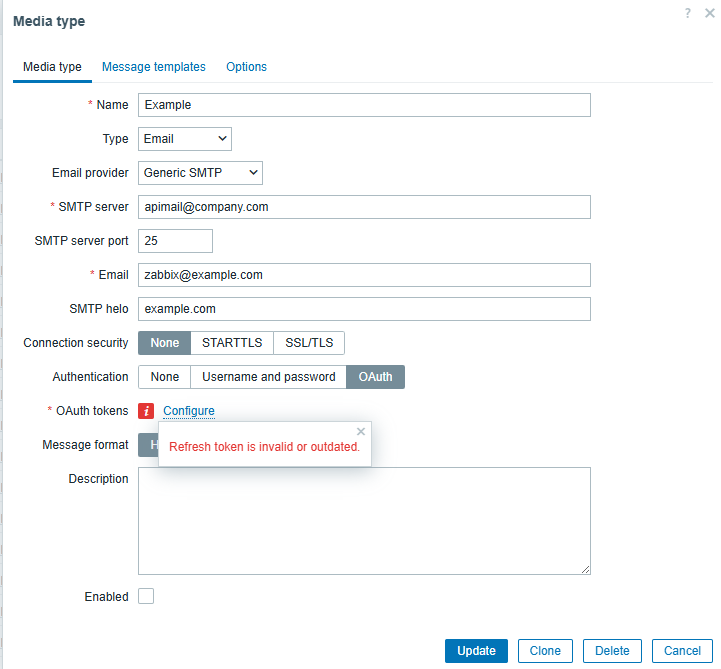
Task: Click the Clone button
Action: click(x=545, y=651)
